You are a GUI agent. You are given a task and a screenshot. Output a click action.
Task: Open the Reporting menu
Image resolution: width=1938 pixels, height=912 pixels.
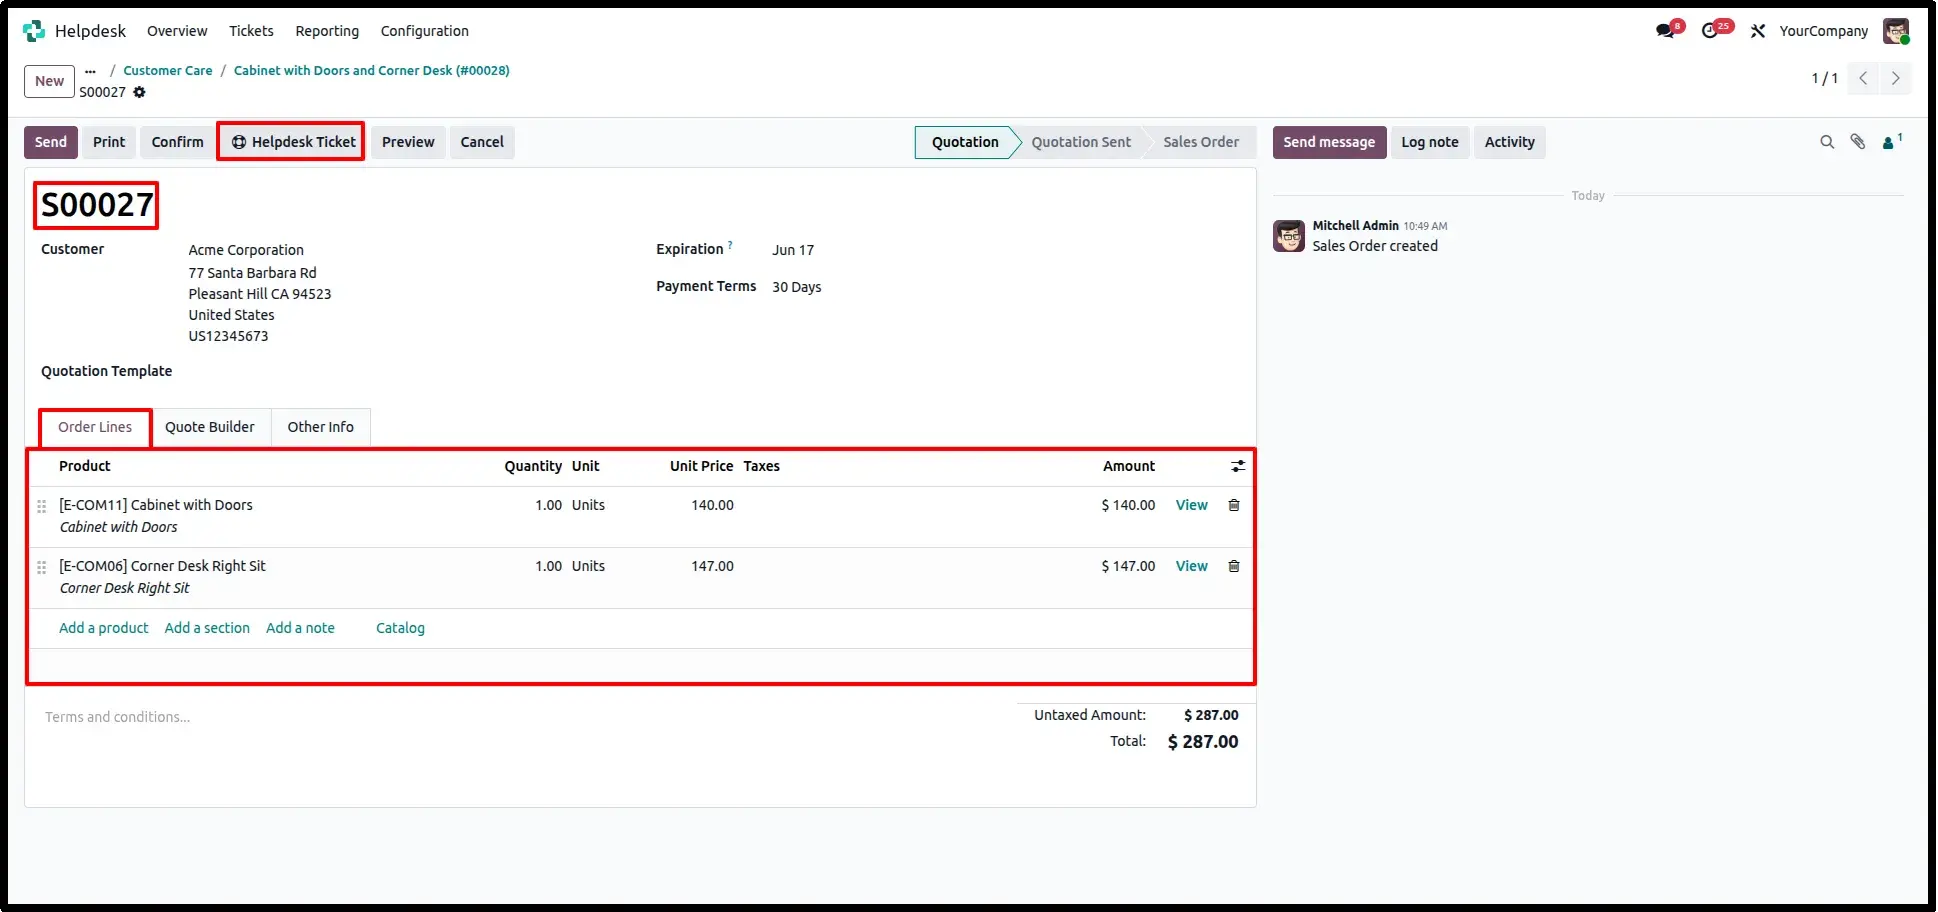tap(327, 31)
